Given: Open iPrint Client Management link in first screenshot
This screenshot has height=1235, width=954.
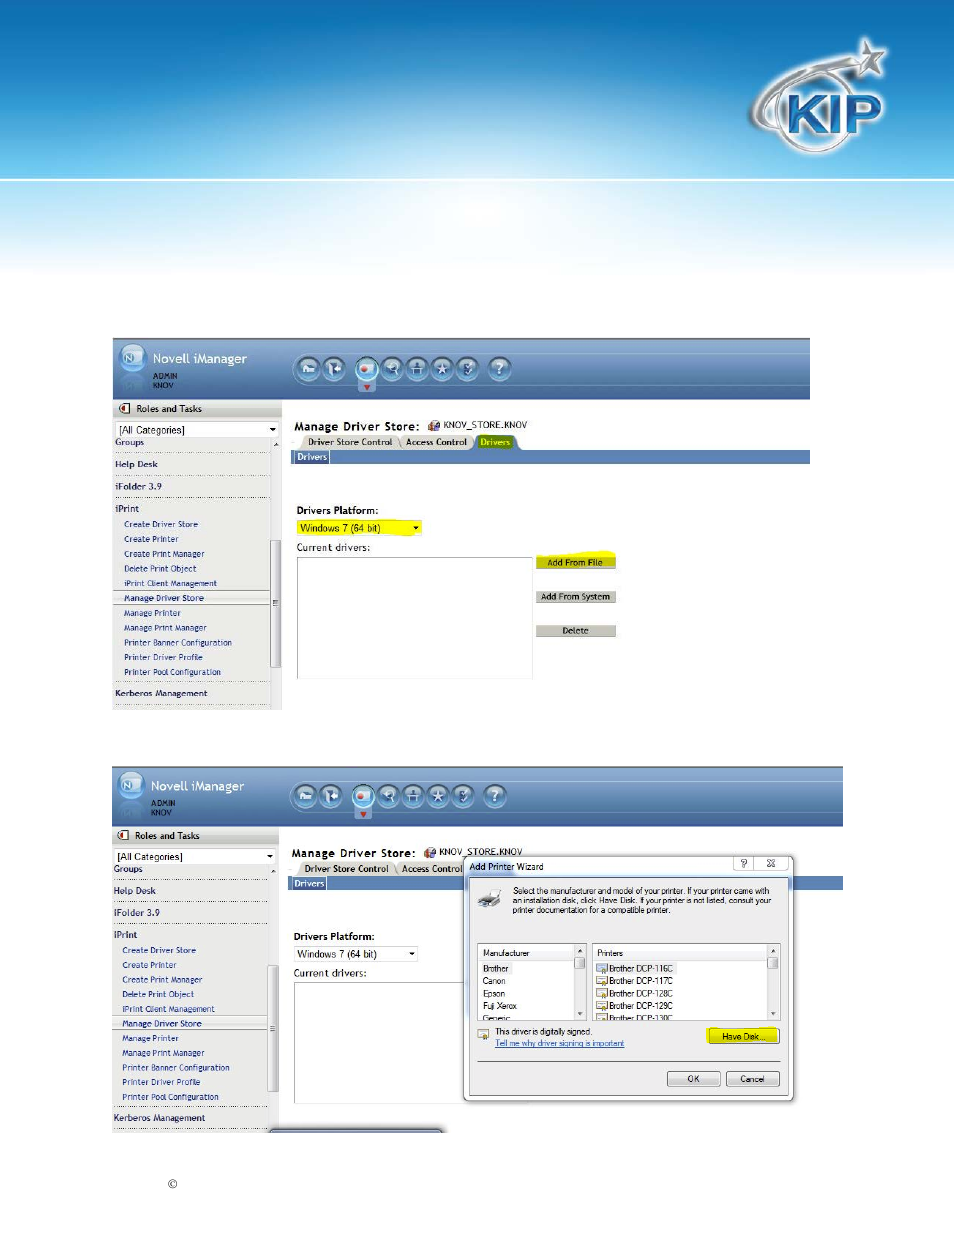Looking at the screenshot, I should pos(170,584).
